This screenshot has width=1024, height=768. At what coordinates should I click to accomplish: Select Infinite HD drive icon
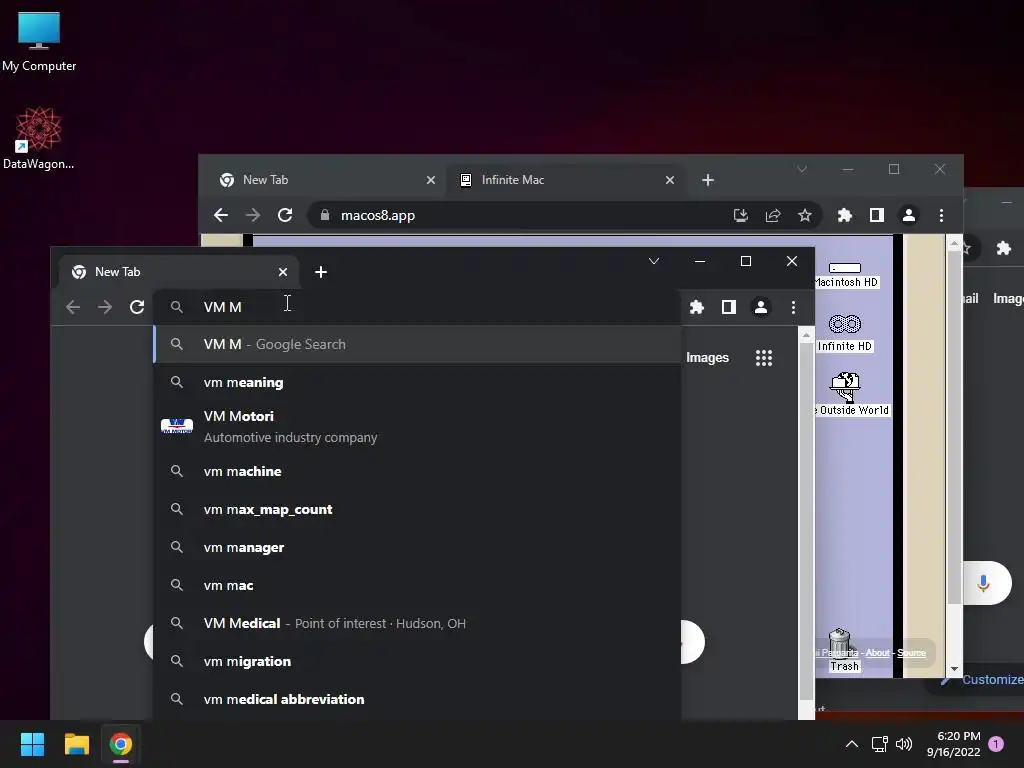tap(845, 333)
